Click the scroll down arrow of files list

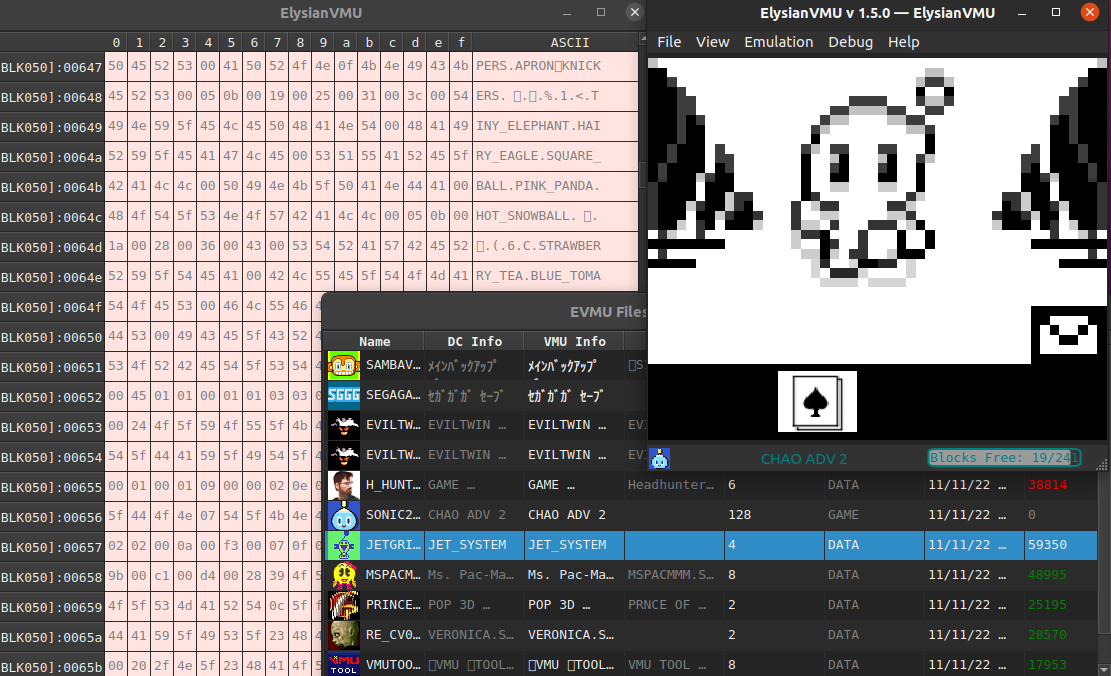[1103, 669]
